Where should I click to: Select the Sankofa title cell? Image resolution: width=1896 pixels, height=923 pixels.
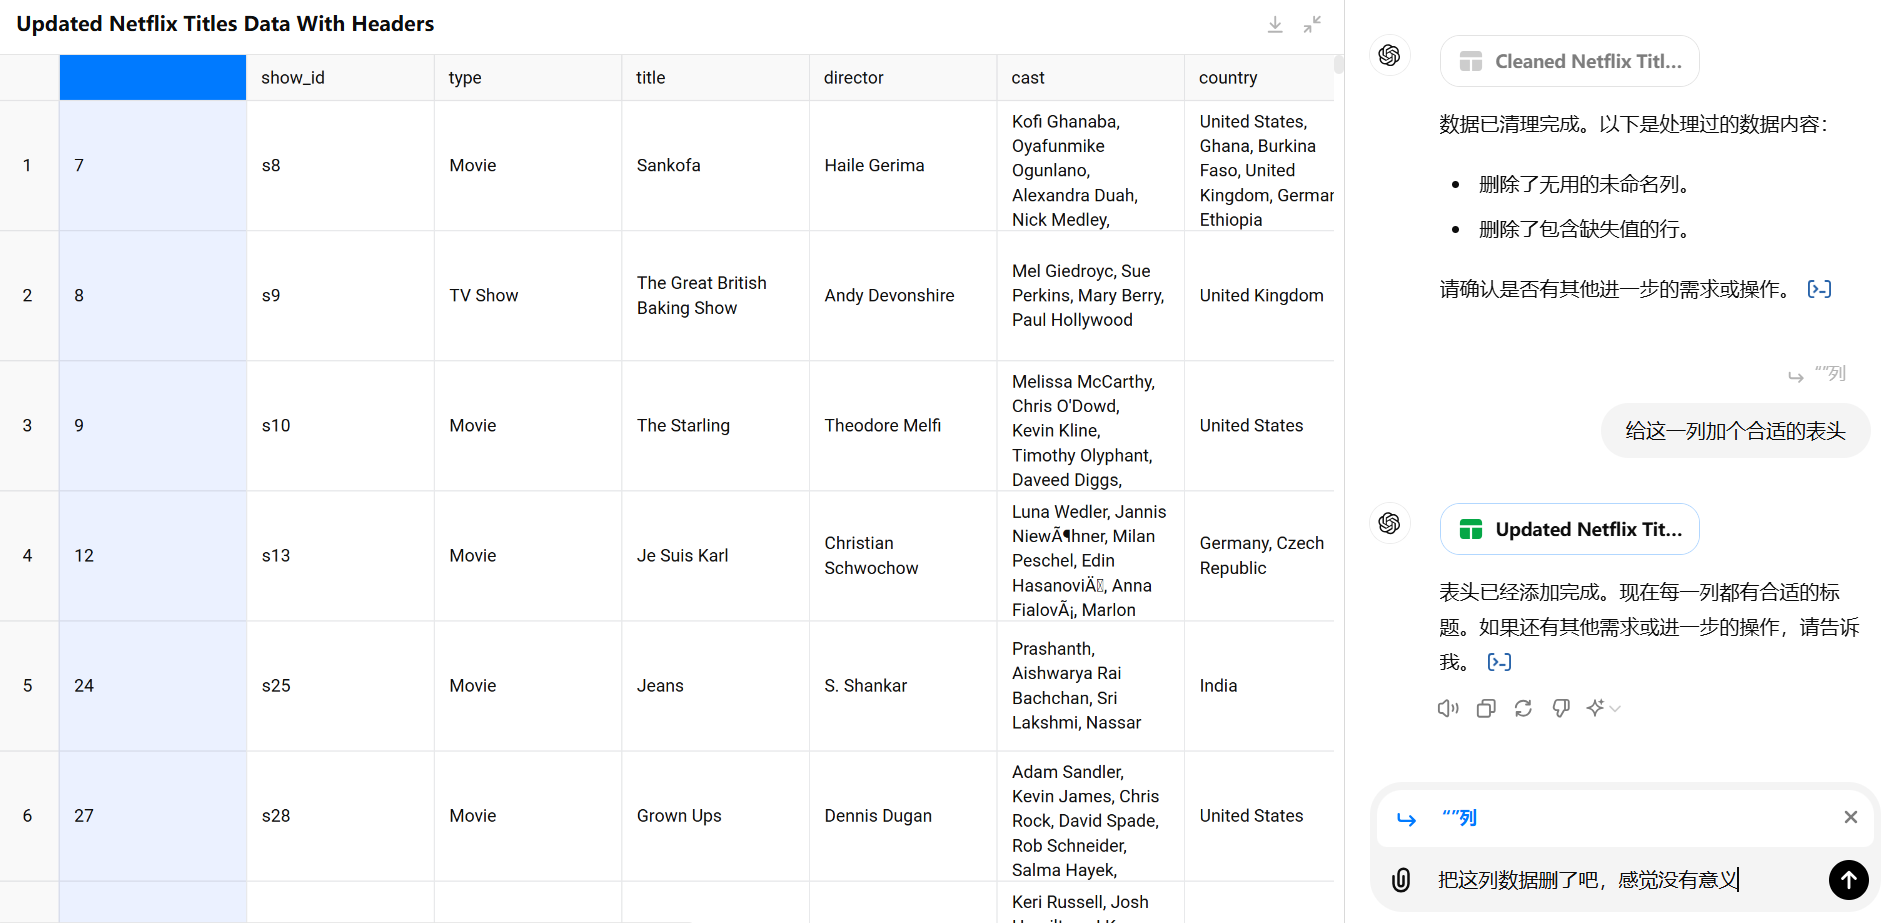pos(714,166)
